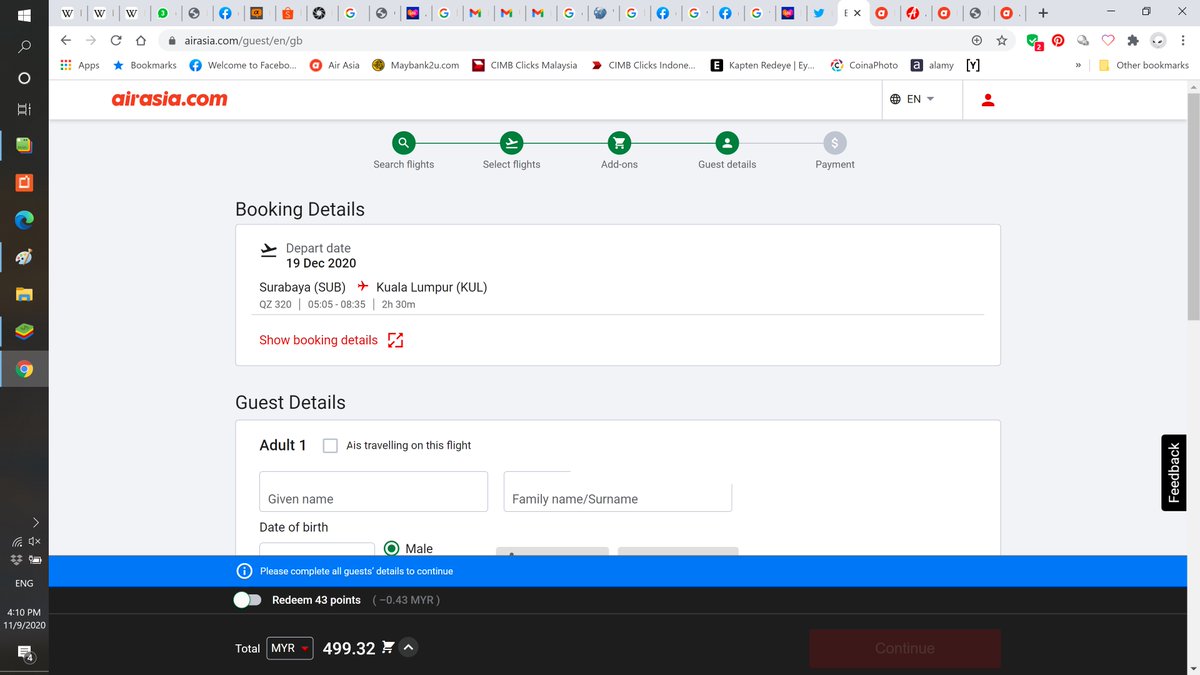
Task: Click the Search flights step icon
Action: point(403,142)
